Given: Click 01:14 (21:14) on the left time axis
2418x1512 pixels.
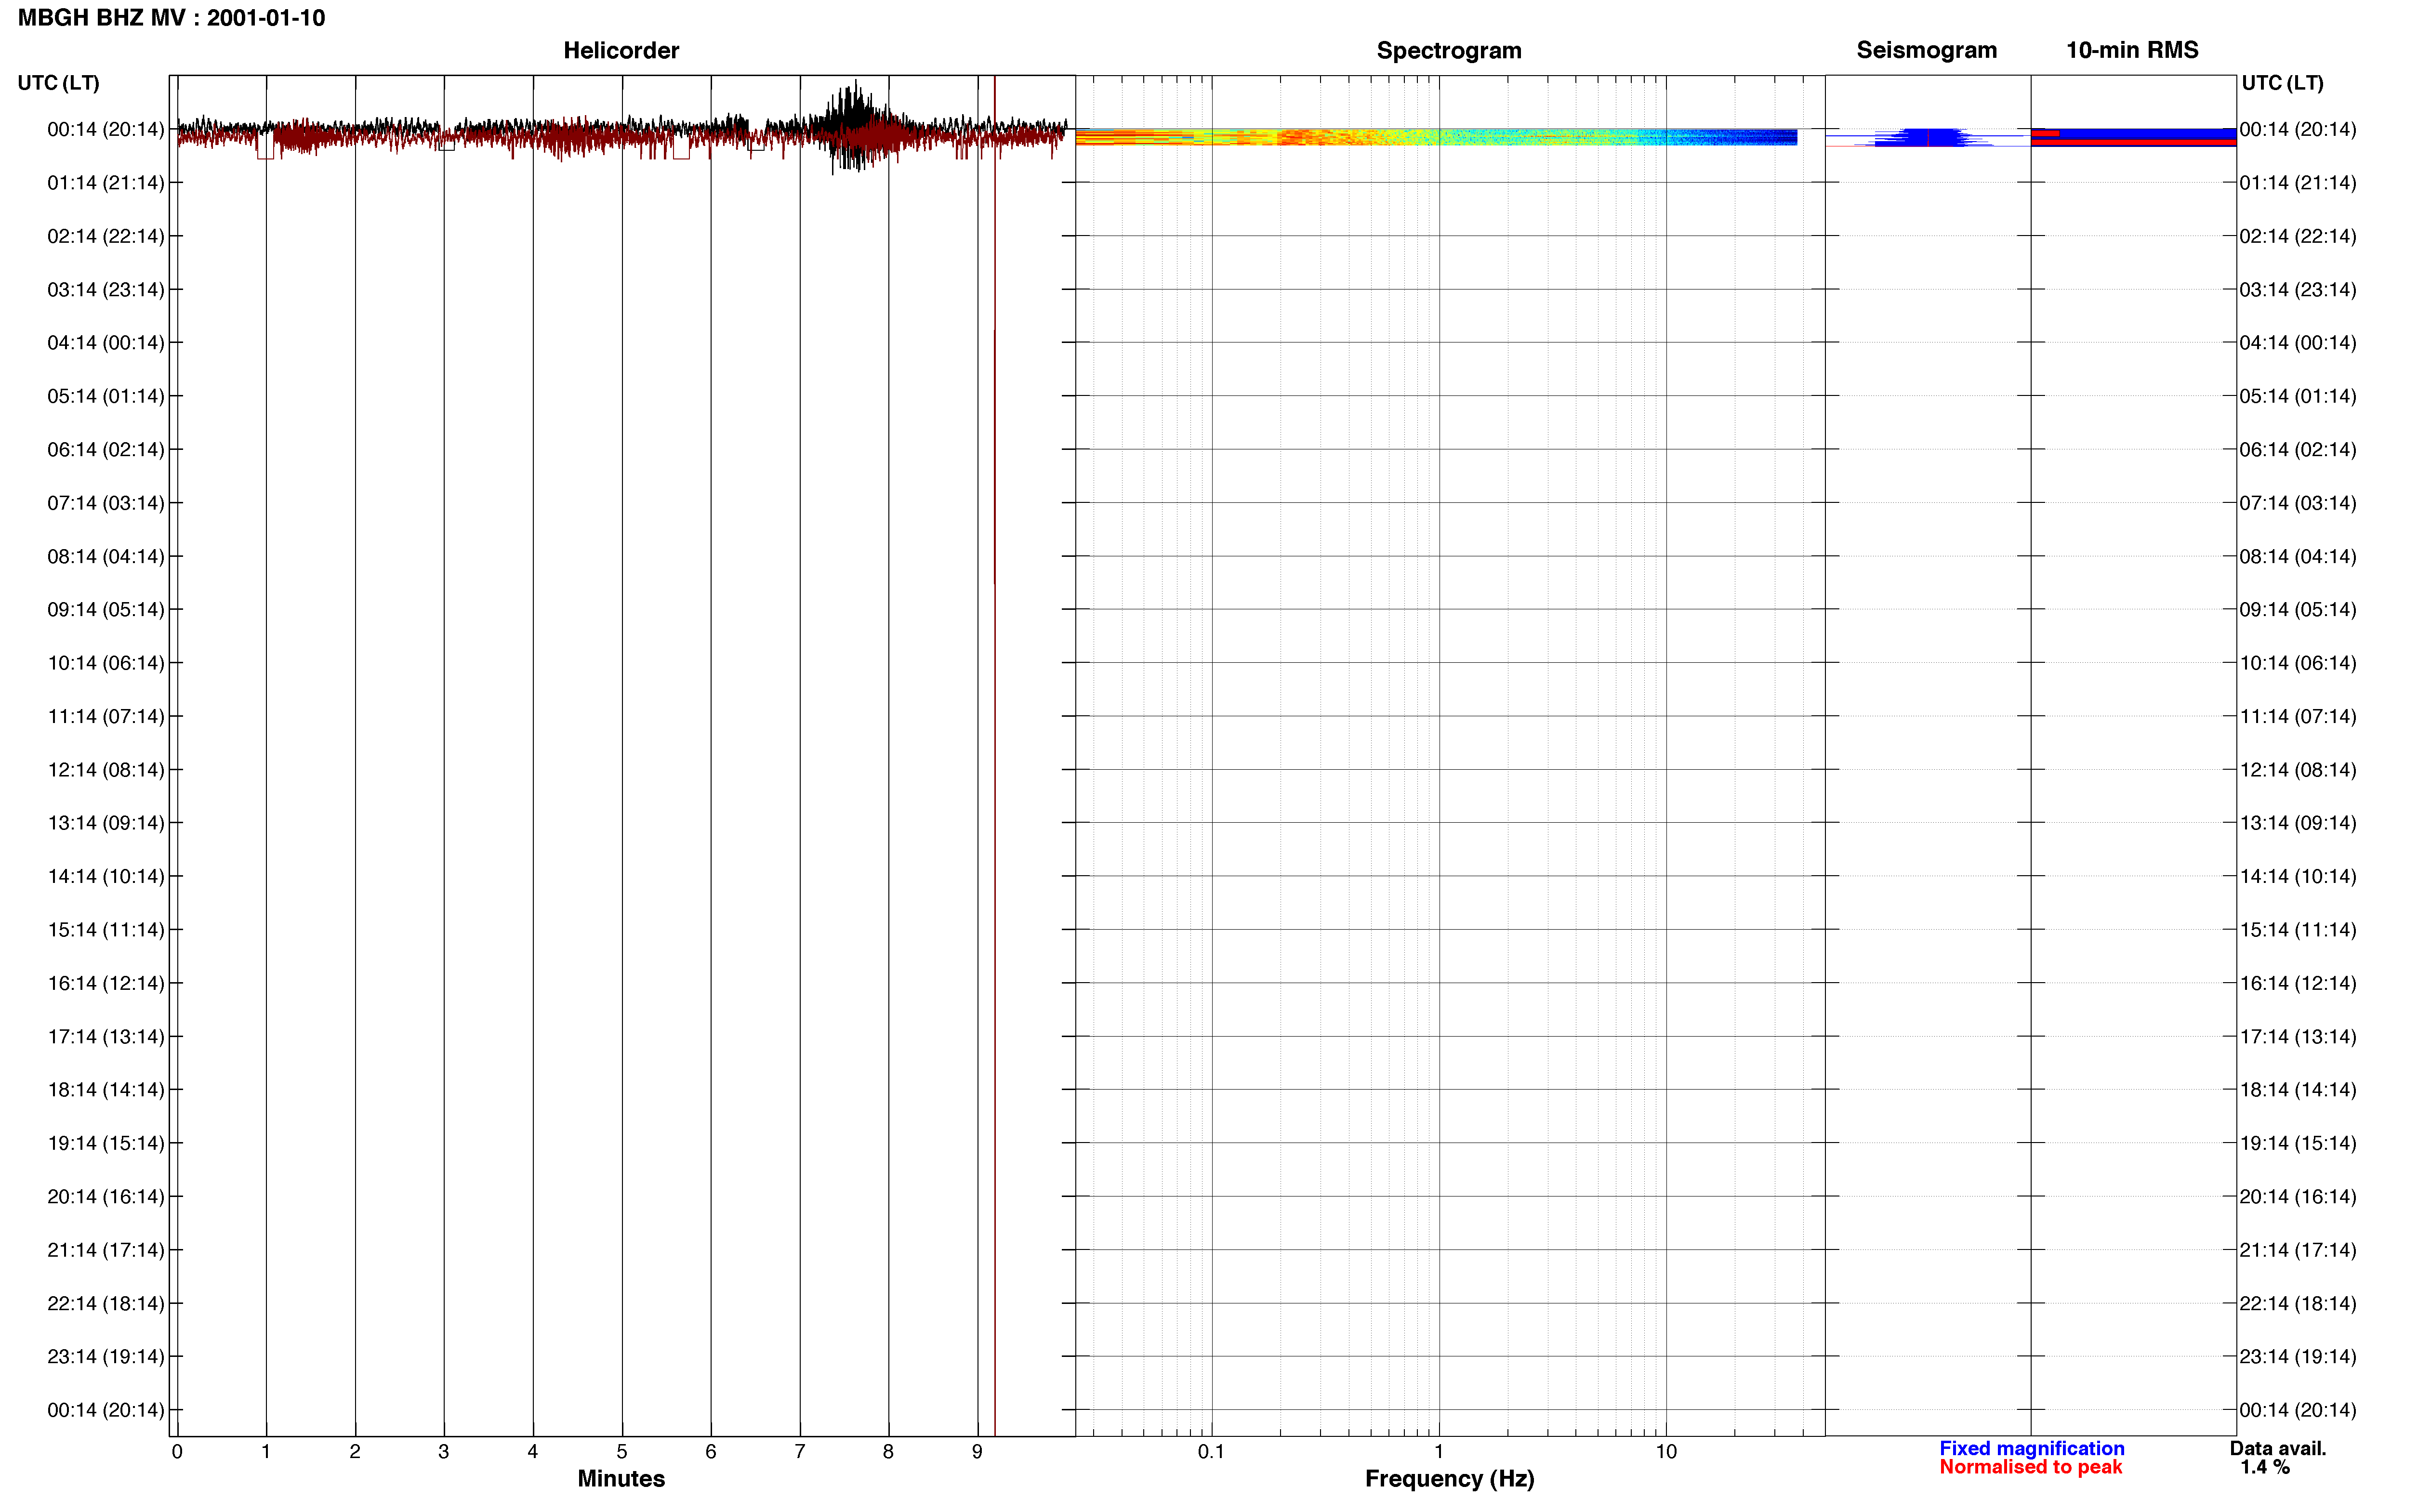Looking at the screenshot, I should [x=105, y=183].
